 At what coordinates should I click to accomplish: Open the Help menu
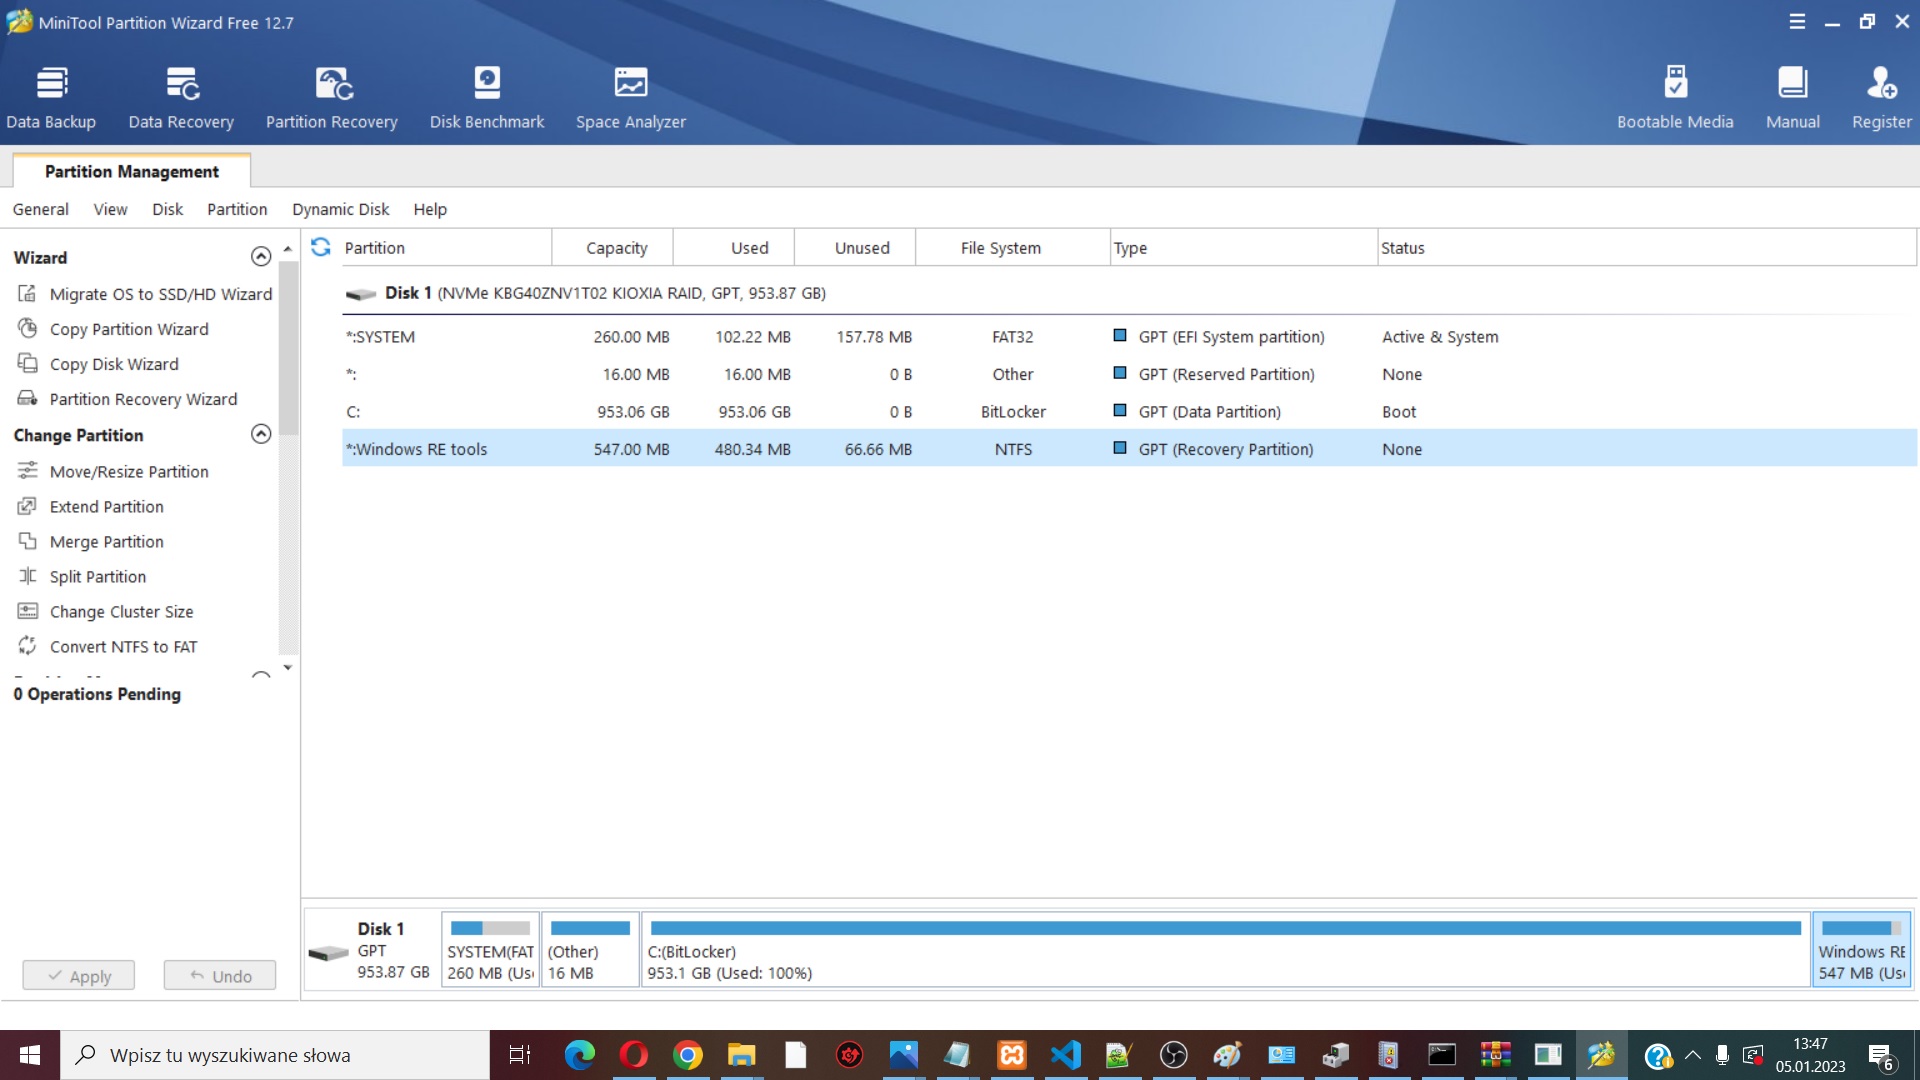click(430, 209)
